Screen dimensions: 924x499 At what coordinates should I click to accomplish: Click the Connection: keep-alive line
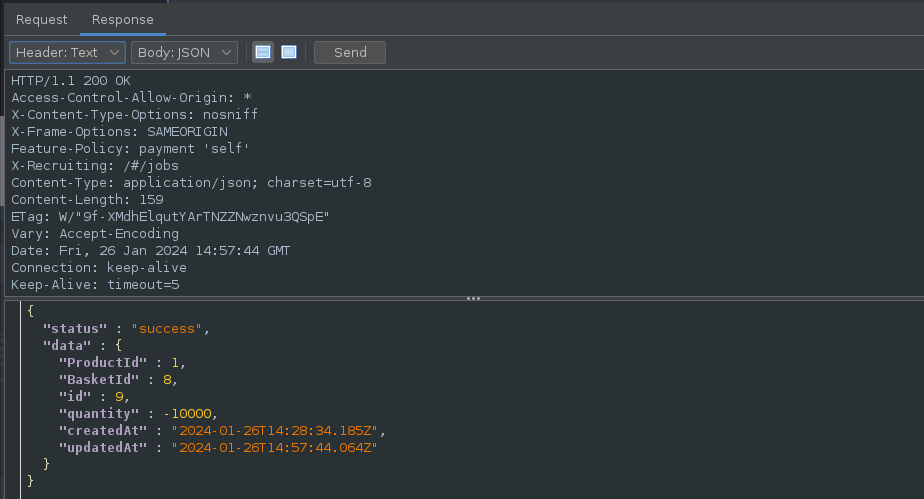coord(99,268)
